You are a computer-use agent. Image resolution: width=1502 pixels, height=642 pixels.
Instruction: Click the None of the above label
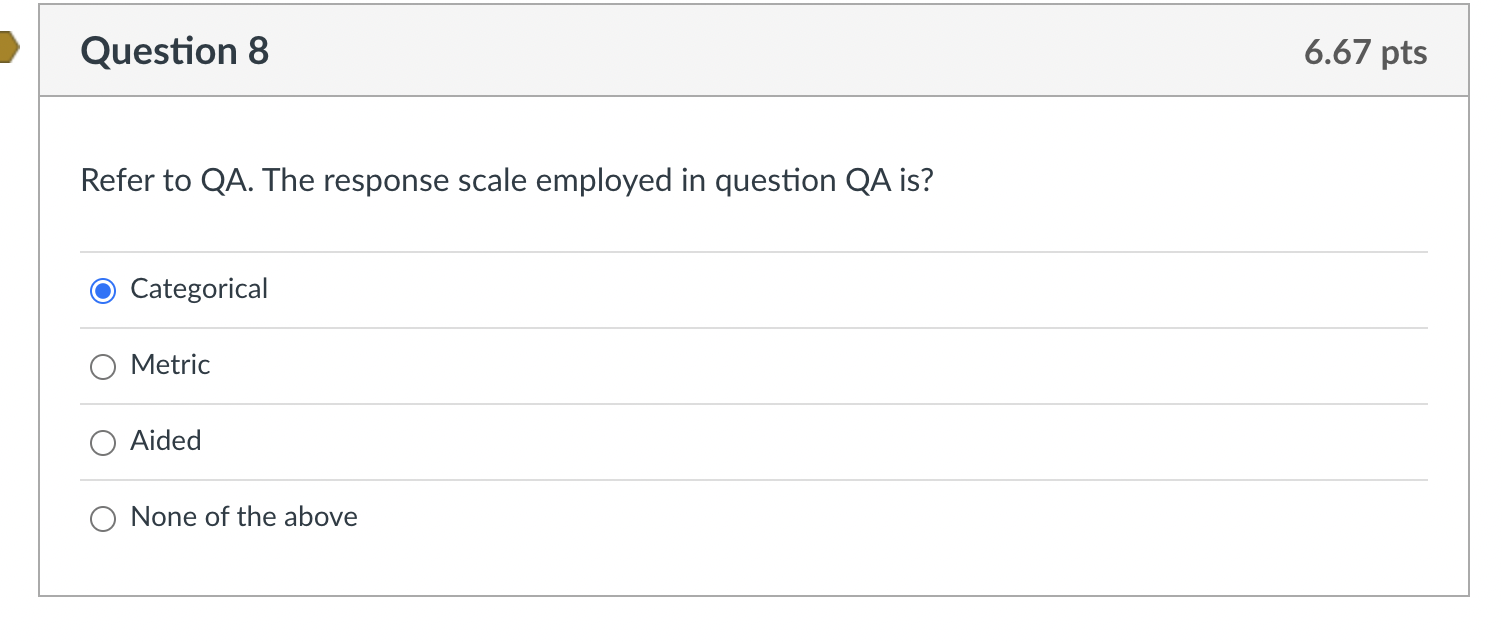[x=244, y=517]
